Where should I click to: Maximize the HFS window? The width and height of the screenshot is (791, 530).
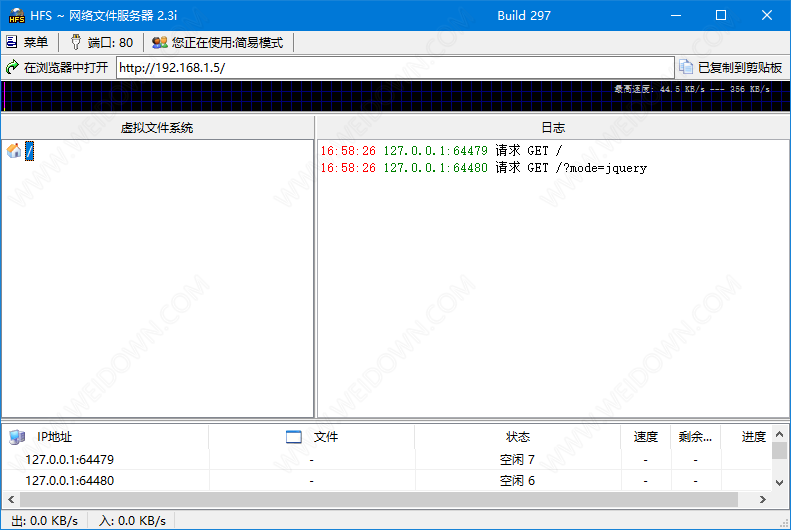click(721, 15)
